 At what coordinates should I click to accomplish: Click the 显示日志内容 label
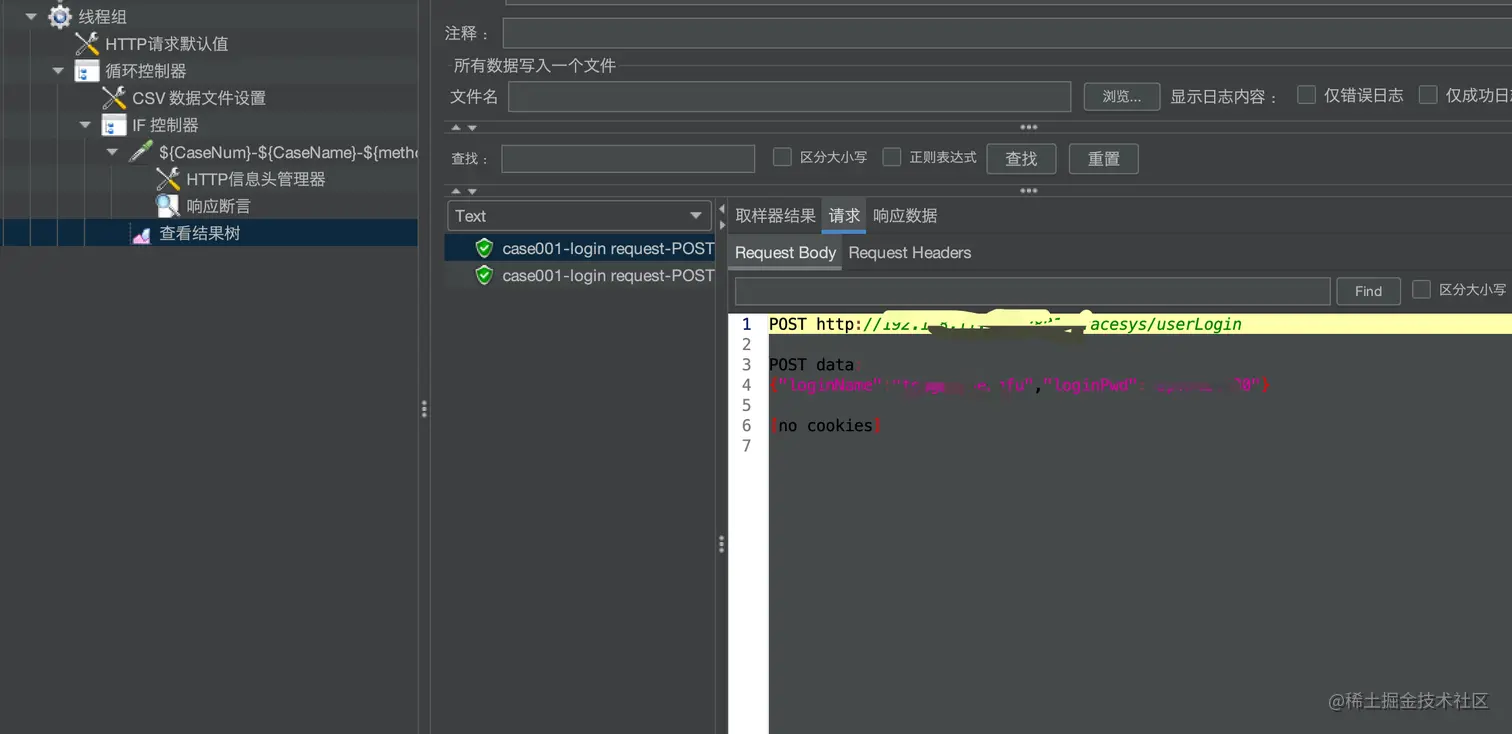(1224, 97)
